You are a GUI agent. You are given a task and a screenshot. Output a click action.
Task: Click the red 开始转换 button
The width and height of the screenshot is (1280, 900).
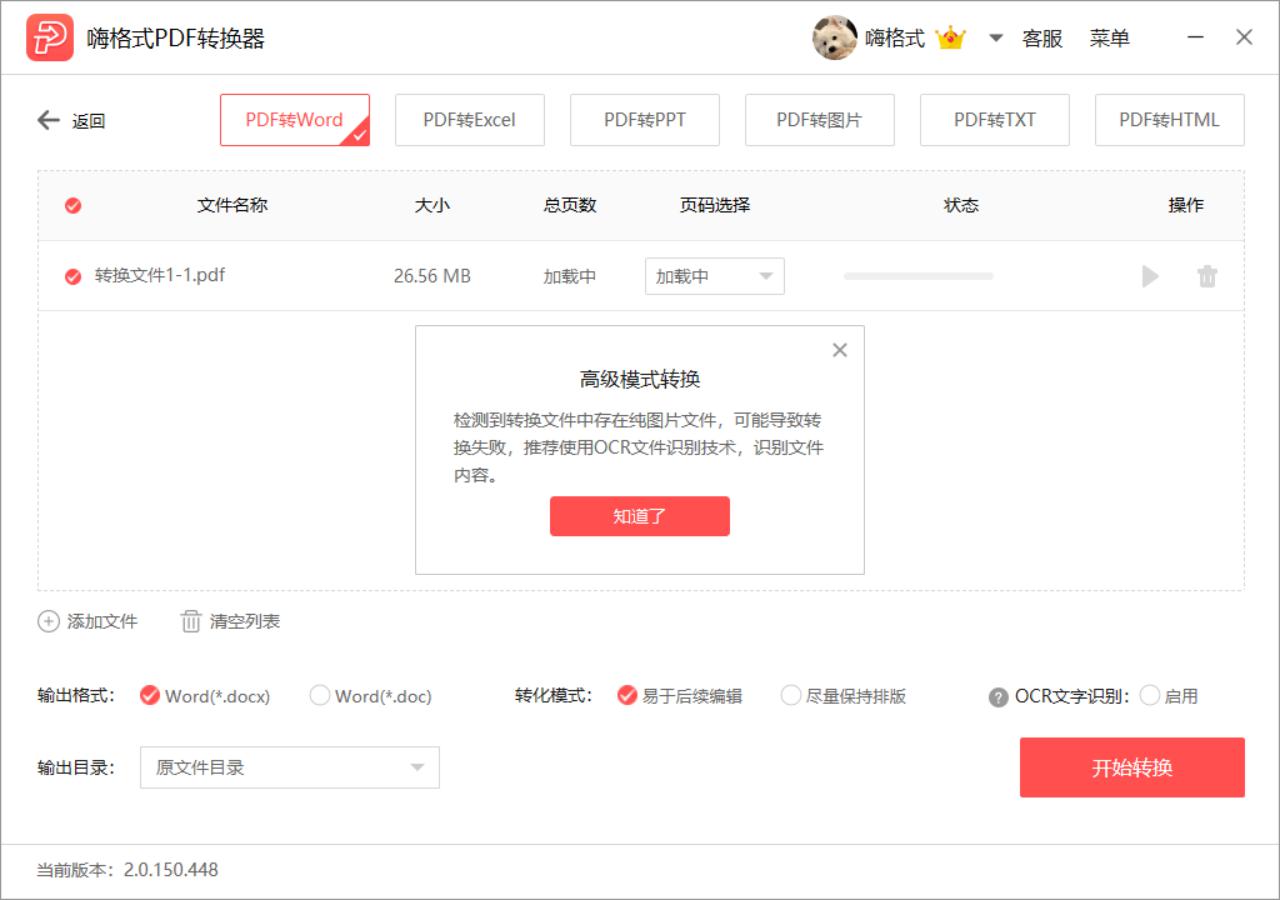(x=1132, y=768)
